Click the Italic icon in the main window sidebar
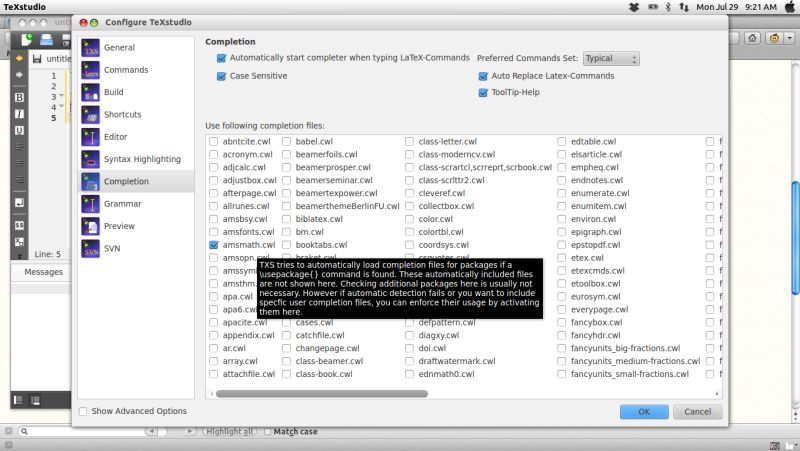800x451 pixels. (x=19, y=114)
